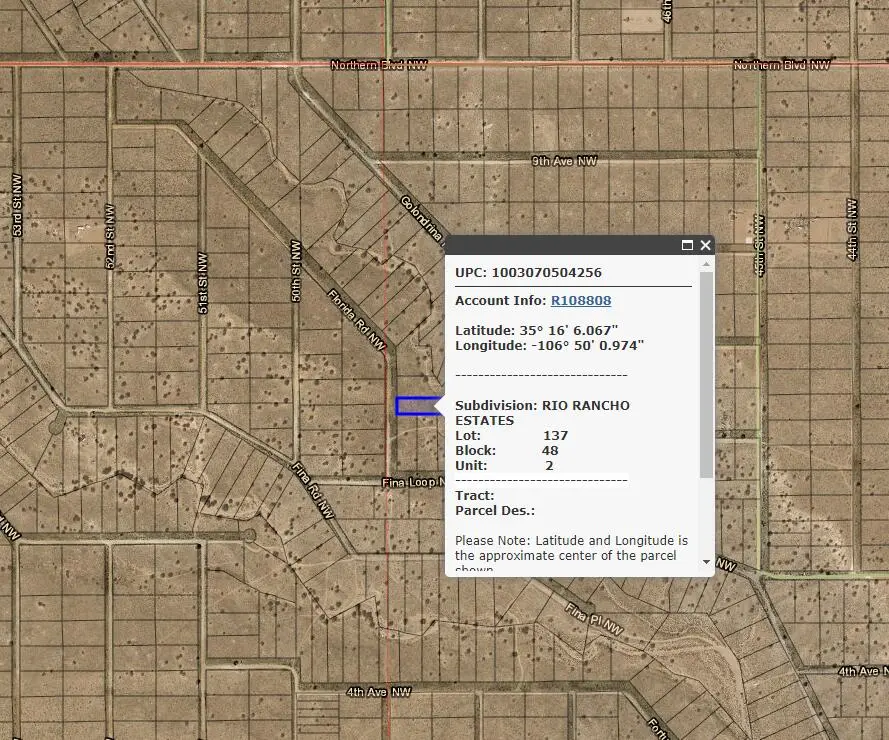Click the 51st St NW road label

202,280
